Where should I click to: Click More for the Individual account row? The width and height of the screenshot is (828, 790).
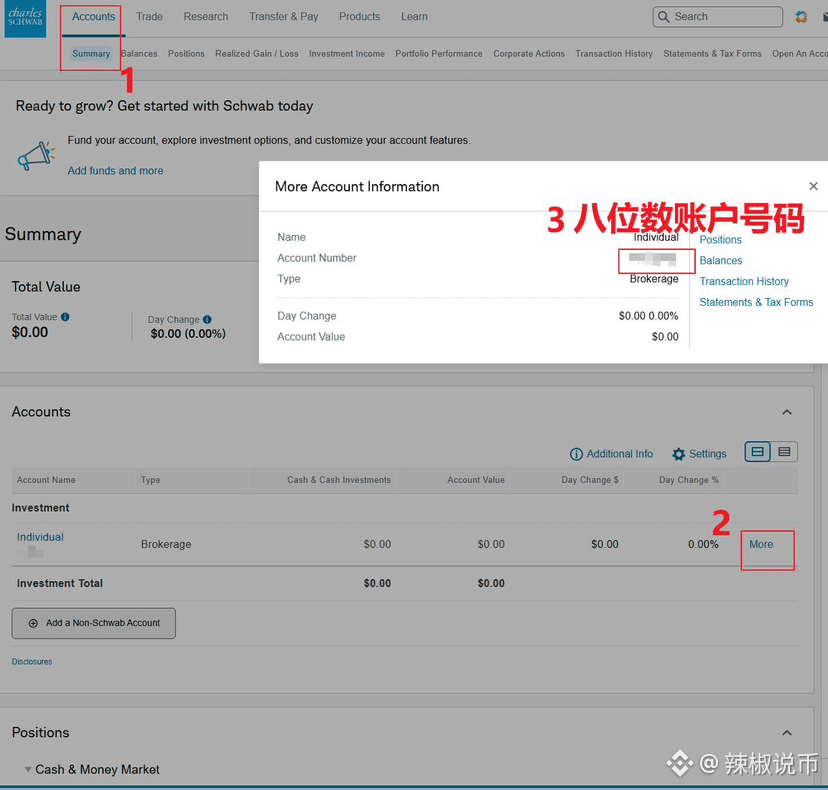pyautogui.click(x=761, y=544)
